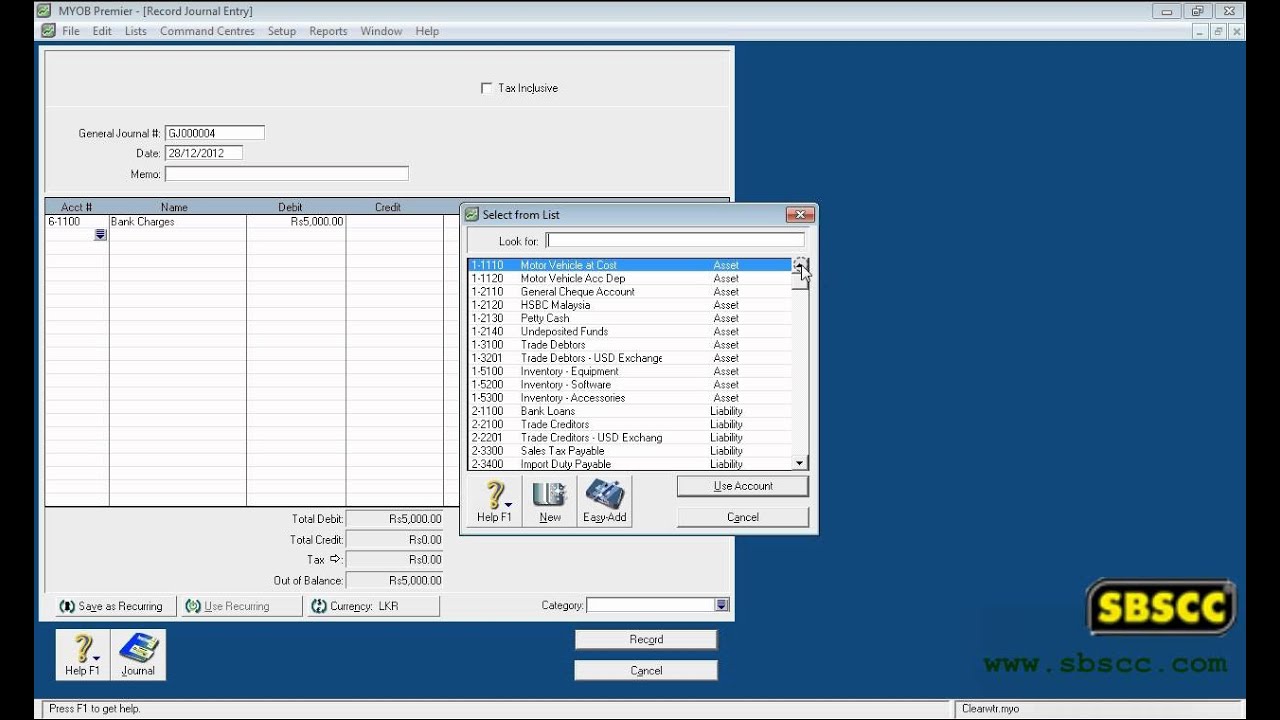The image size is (1280, 720).
Task: Select Undeposited Funds account row
Action: (630, 331)
